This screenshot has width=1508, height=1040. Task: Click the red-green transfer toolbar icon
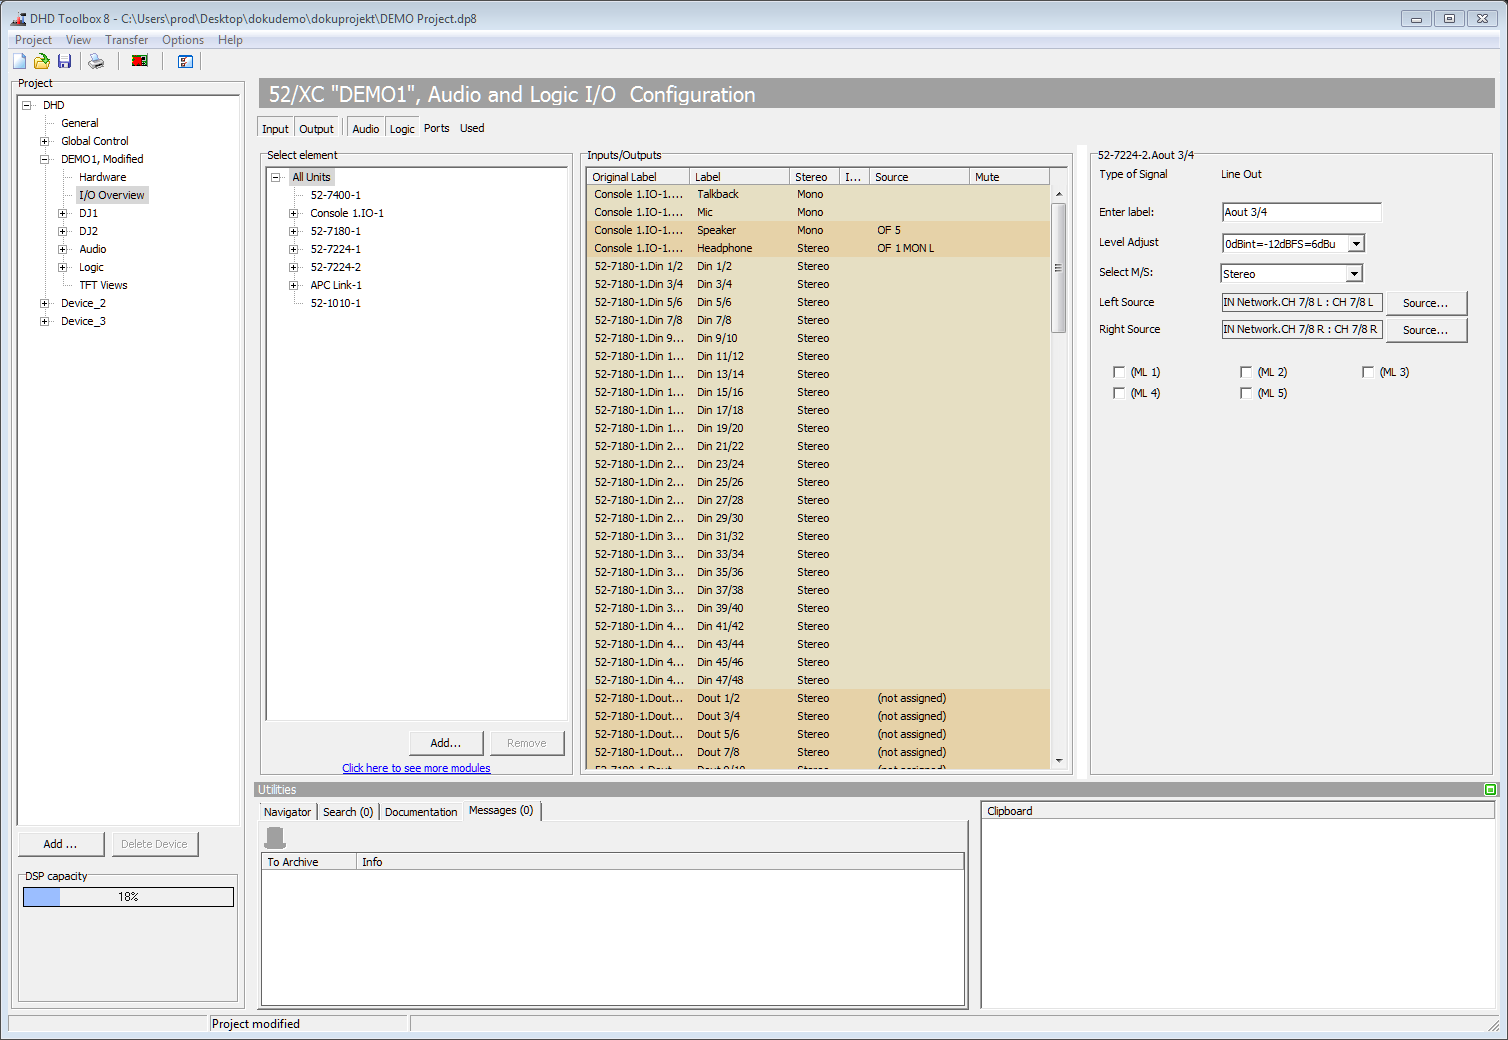(x=139, y=61)
